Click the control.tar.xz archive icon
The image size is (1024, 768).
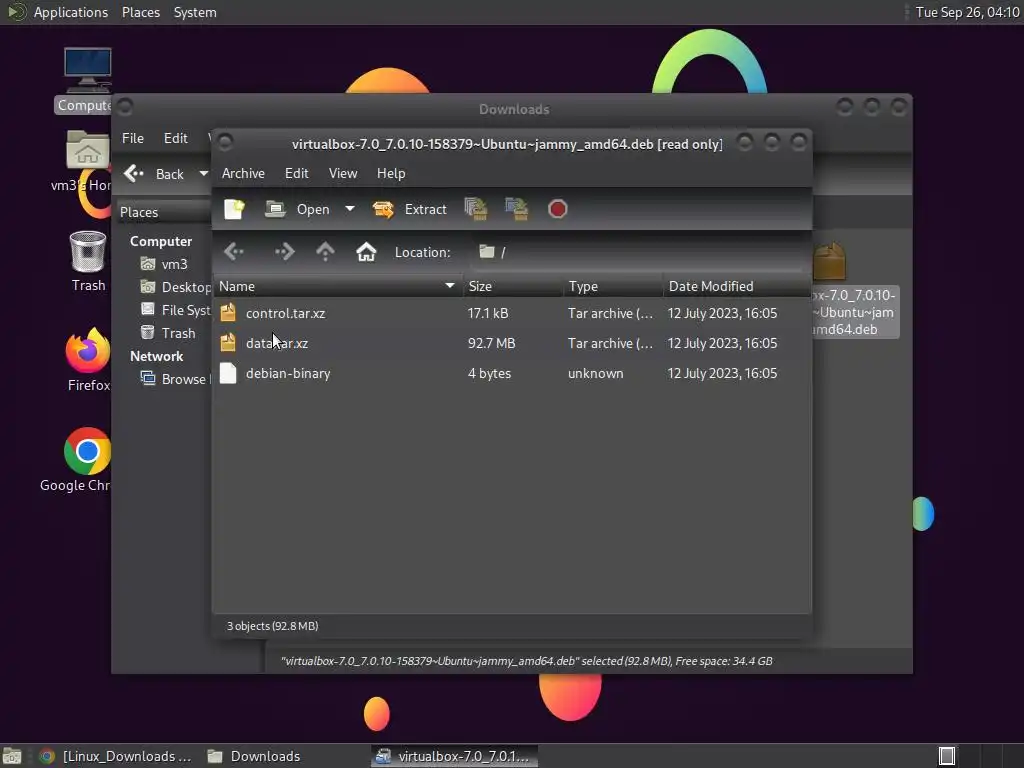coord(228,313)
